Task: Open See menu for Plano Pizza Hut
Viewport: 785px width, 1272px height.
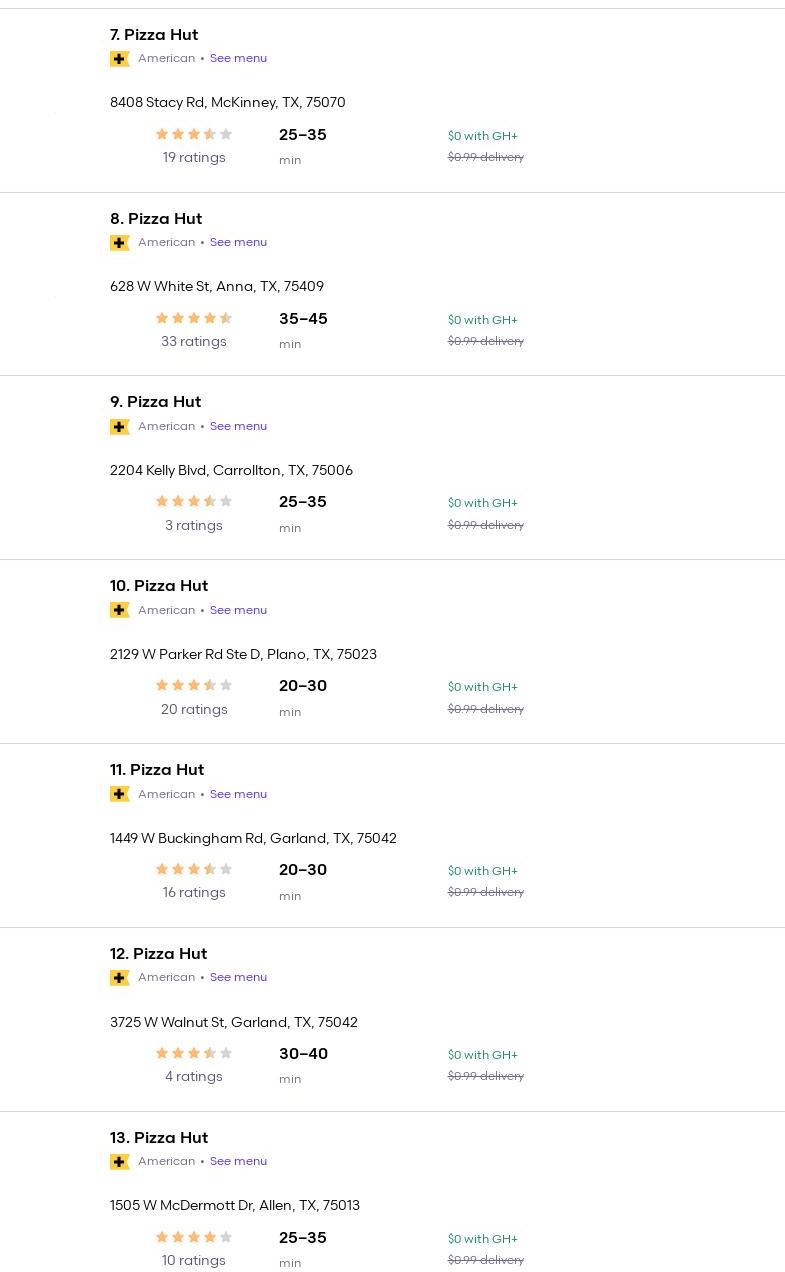Action: coord(238,610)
